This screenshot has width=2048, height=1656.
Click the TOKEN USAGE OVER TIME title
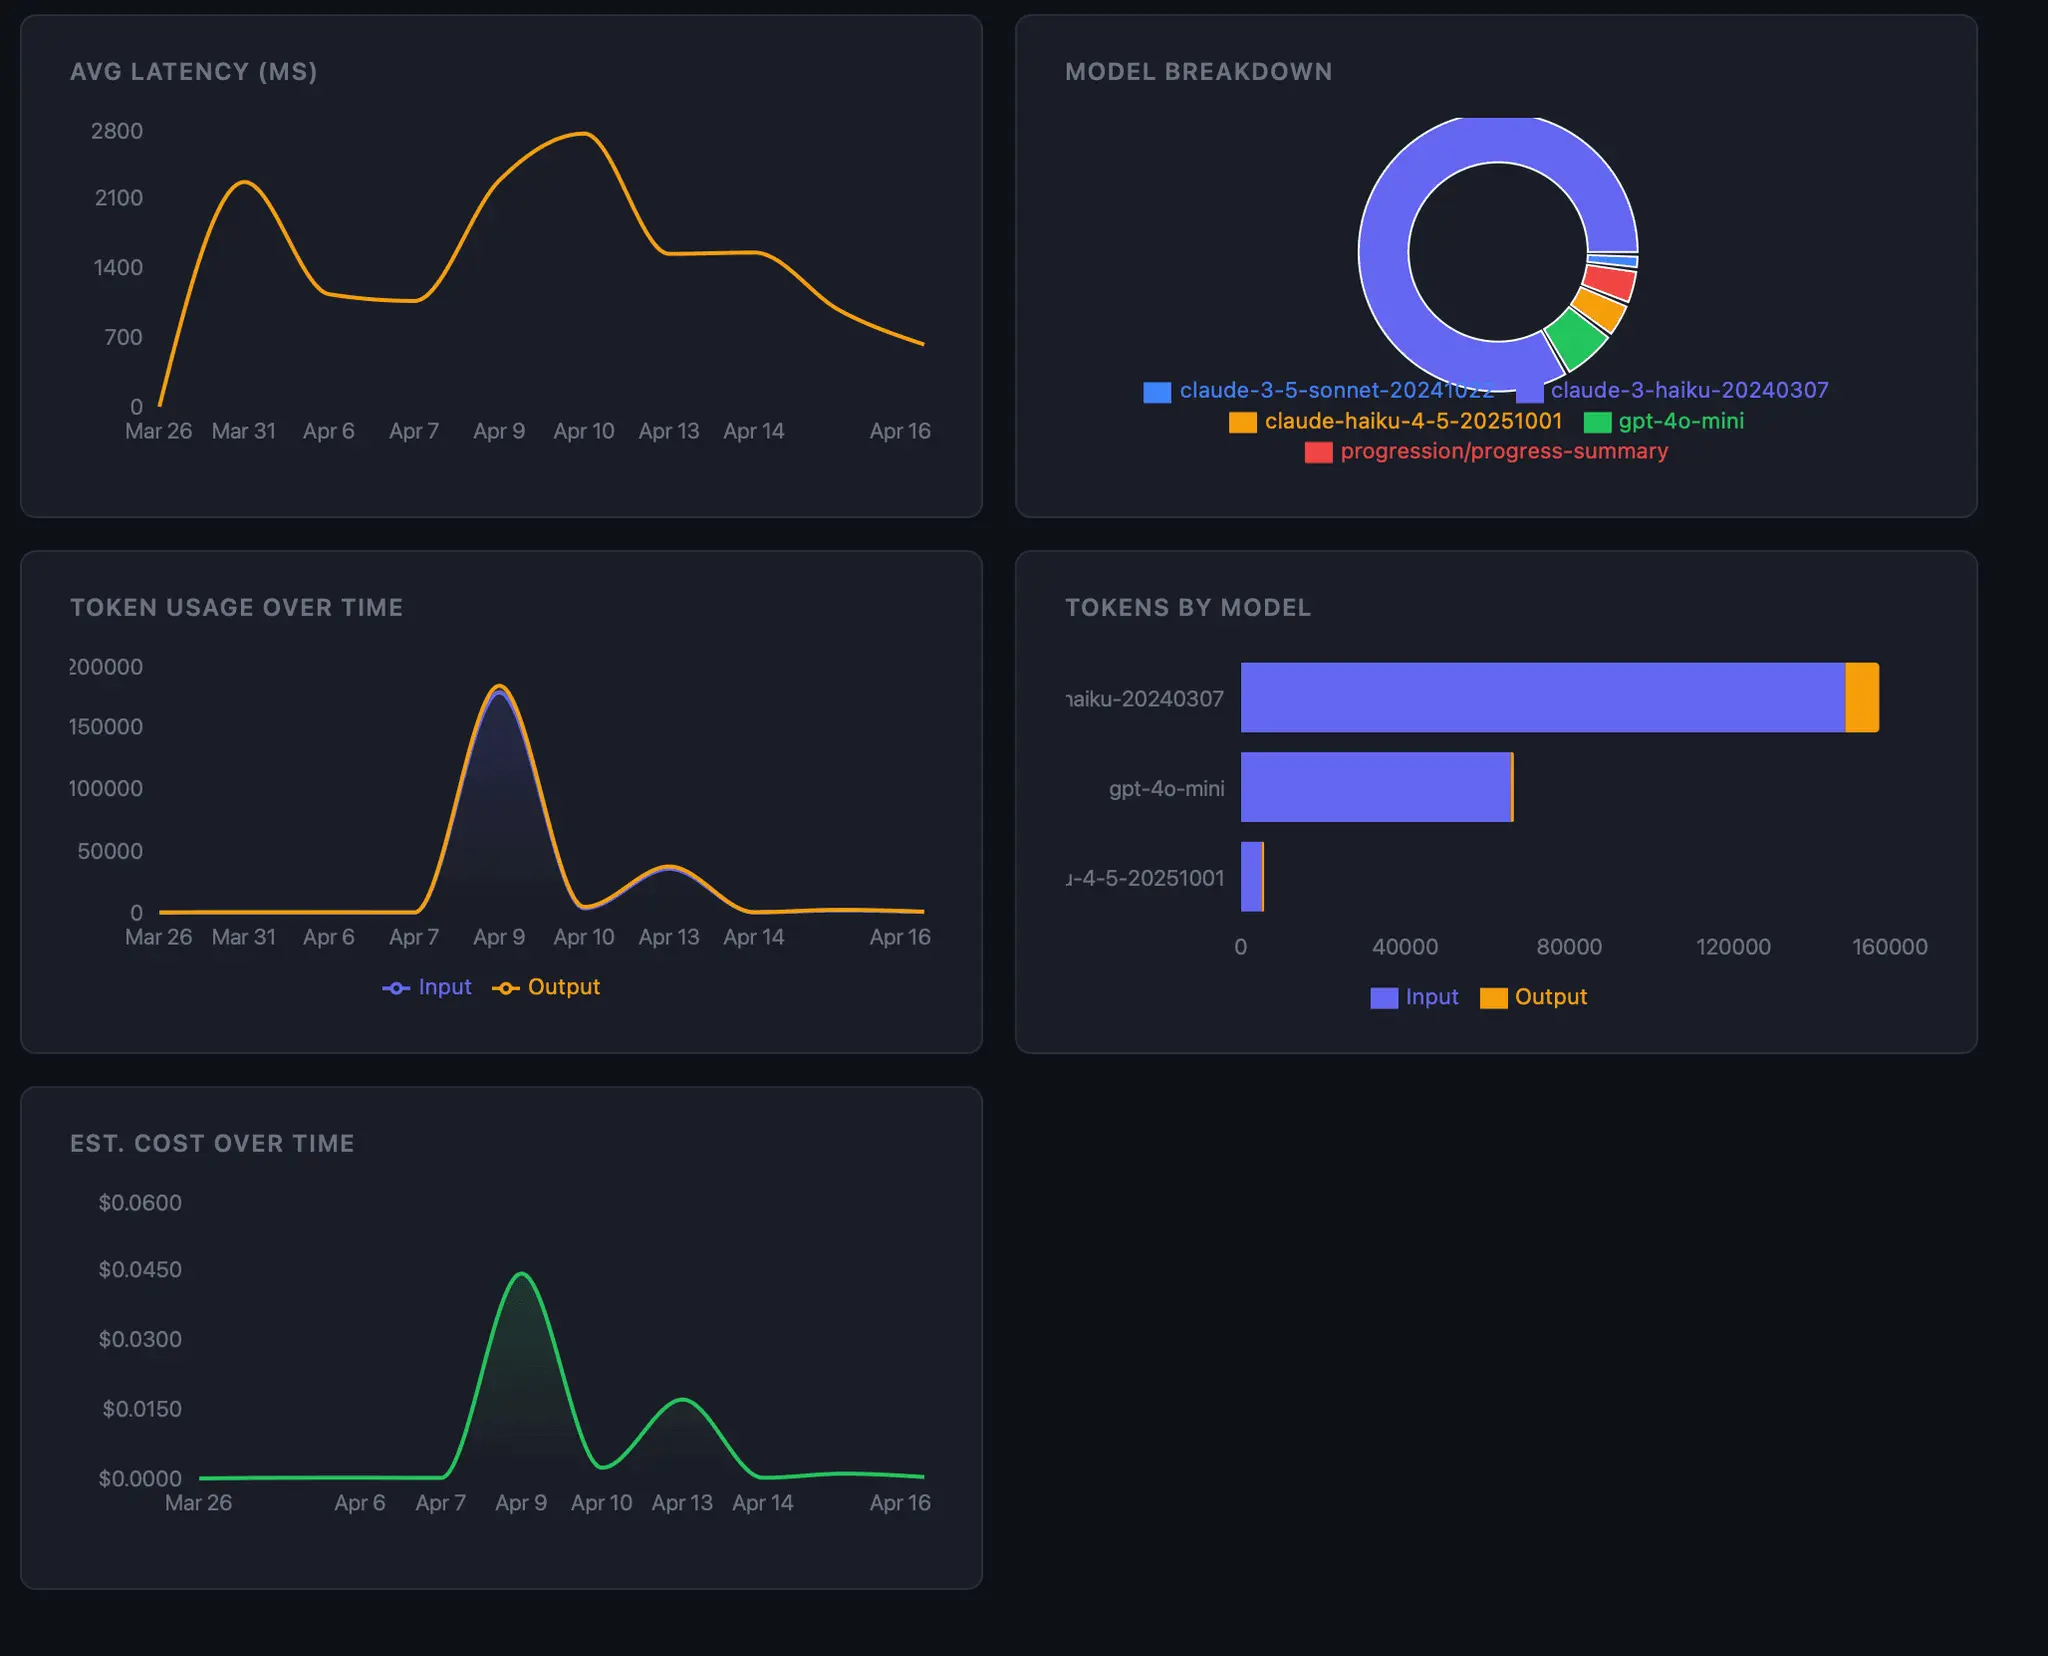pos(237,608)
